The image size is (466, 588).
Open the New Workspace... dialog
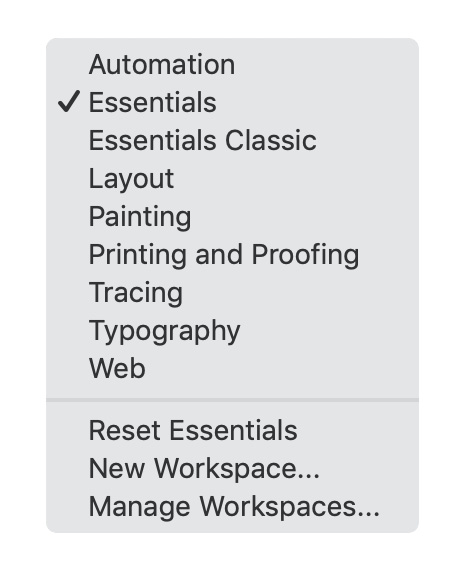click(x=232, y=468)
